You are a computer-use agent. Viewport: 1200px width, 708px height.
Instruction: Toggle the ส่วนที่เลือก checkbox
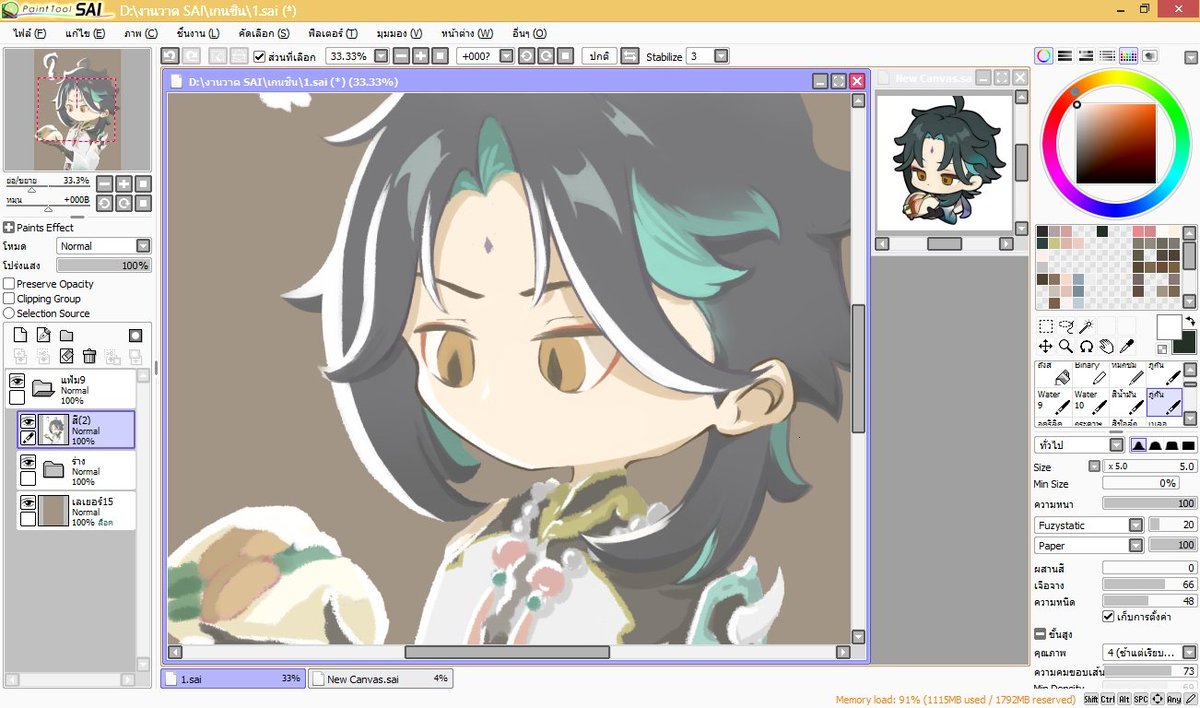(x=259, y=56)
